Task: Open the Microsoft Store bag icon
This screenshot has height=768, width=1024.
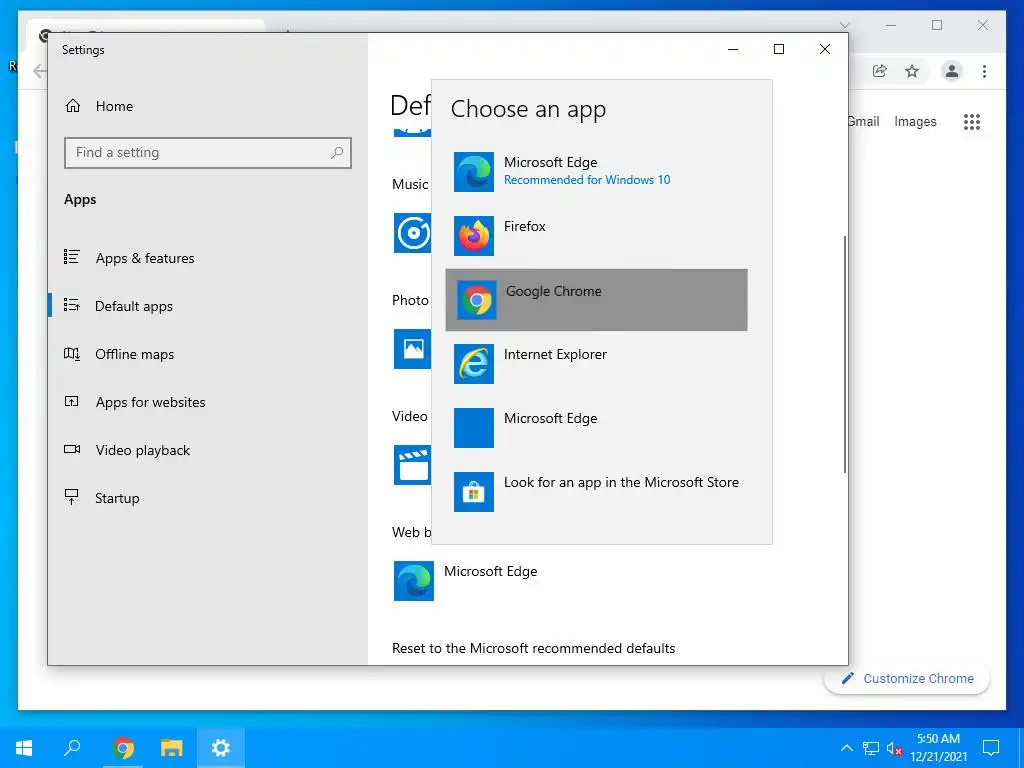Action: click(473, 492)
